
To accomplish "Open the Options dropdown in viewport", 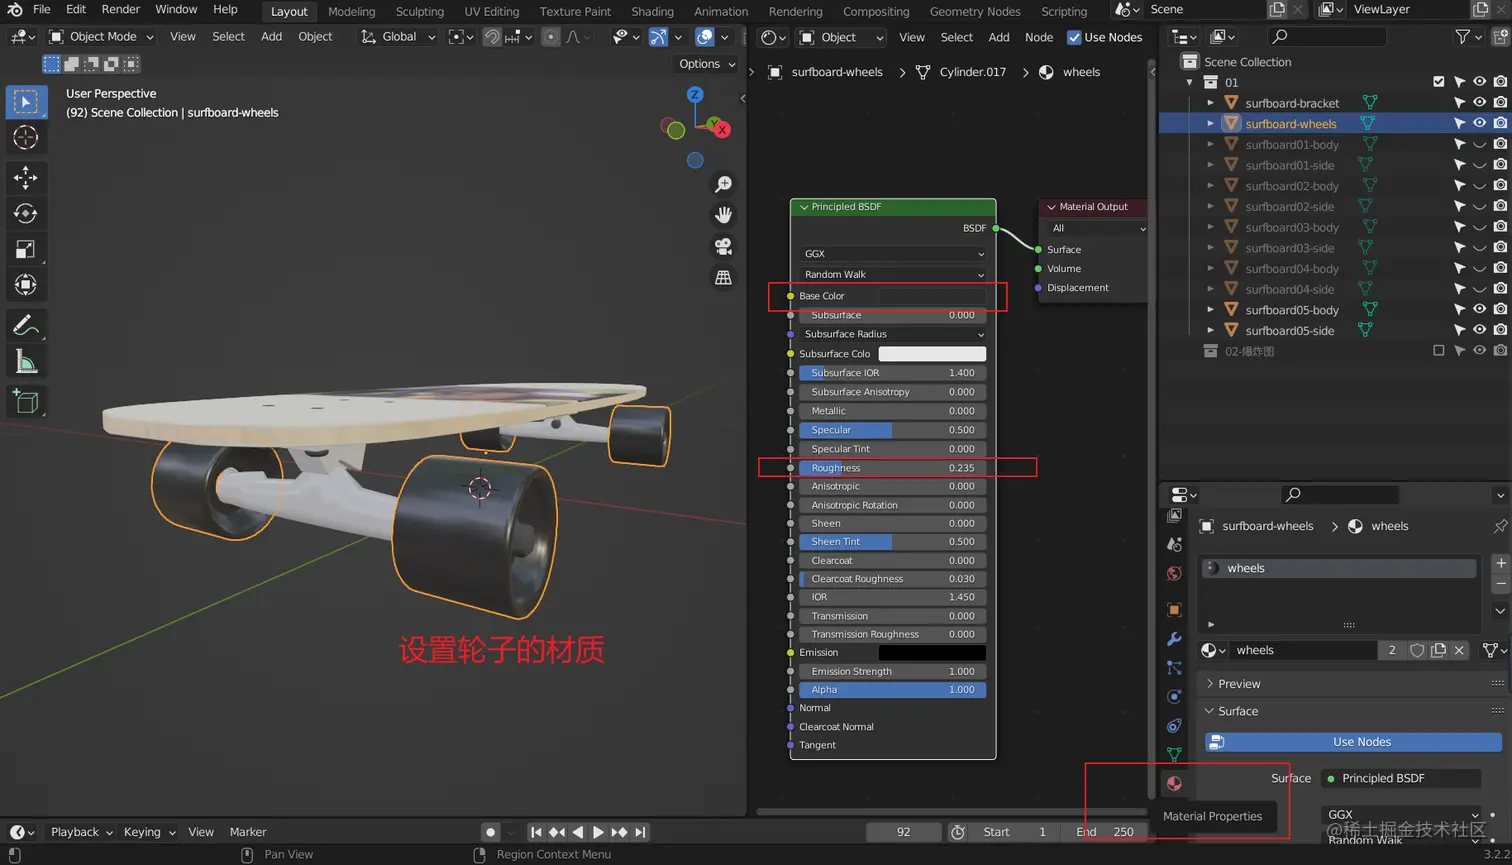I will click(x=707, y=64).
